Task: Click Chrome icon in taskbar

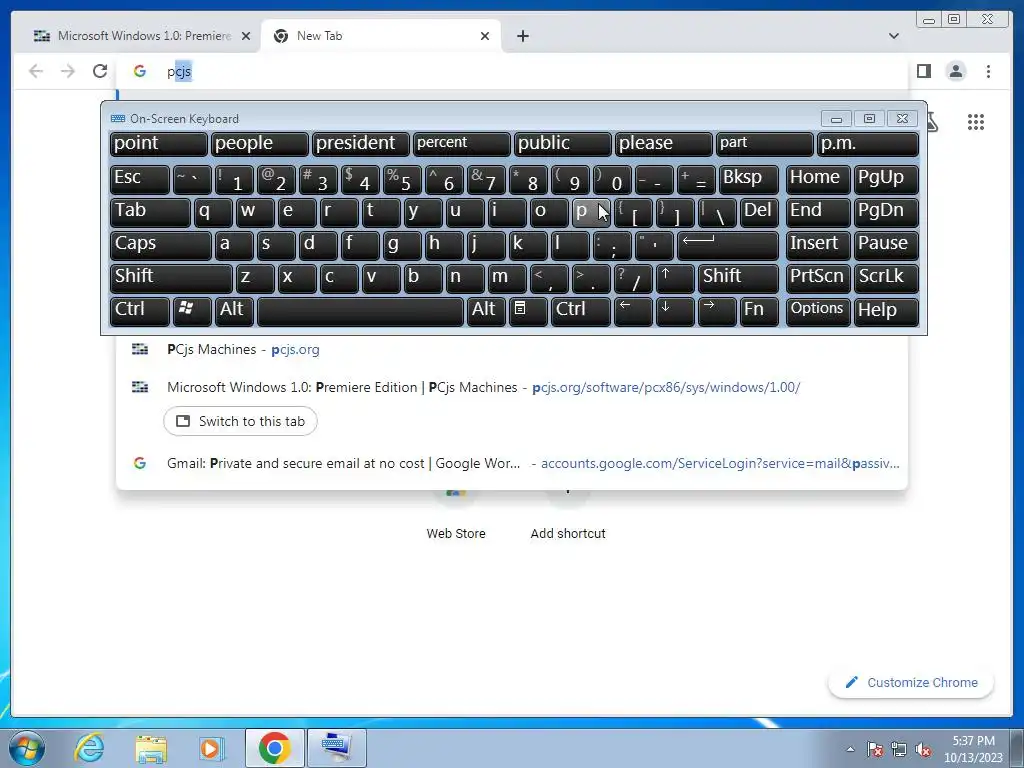Action: tap(274, 748)
